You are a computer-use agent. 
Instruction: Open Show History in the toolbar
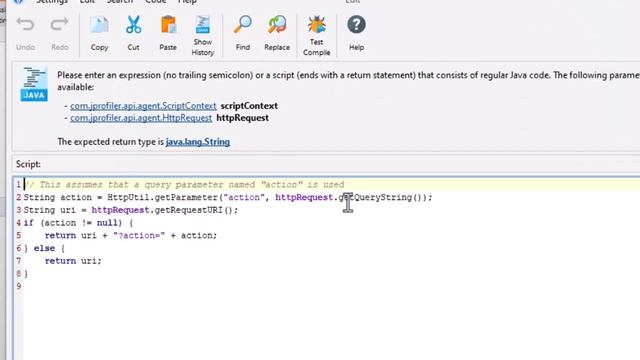pos(203,36)
